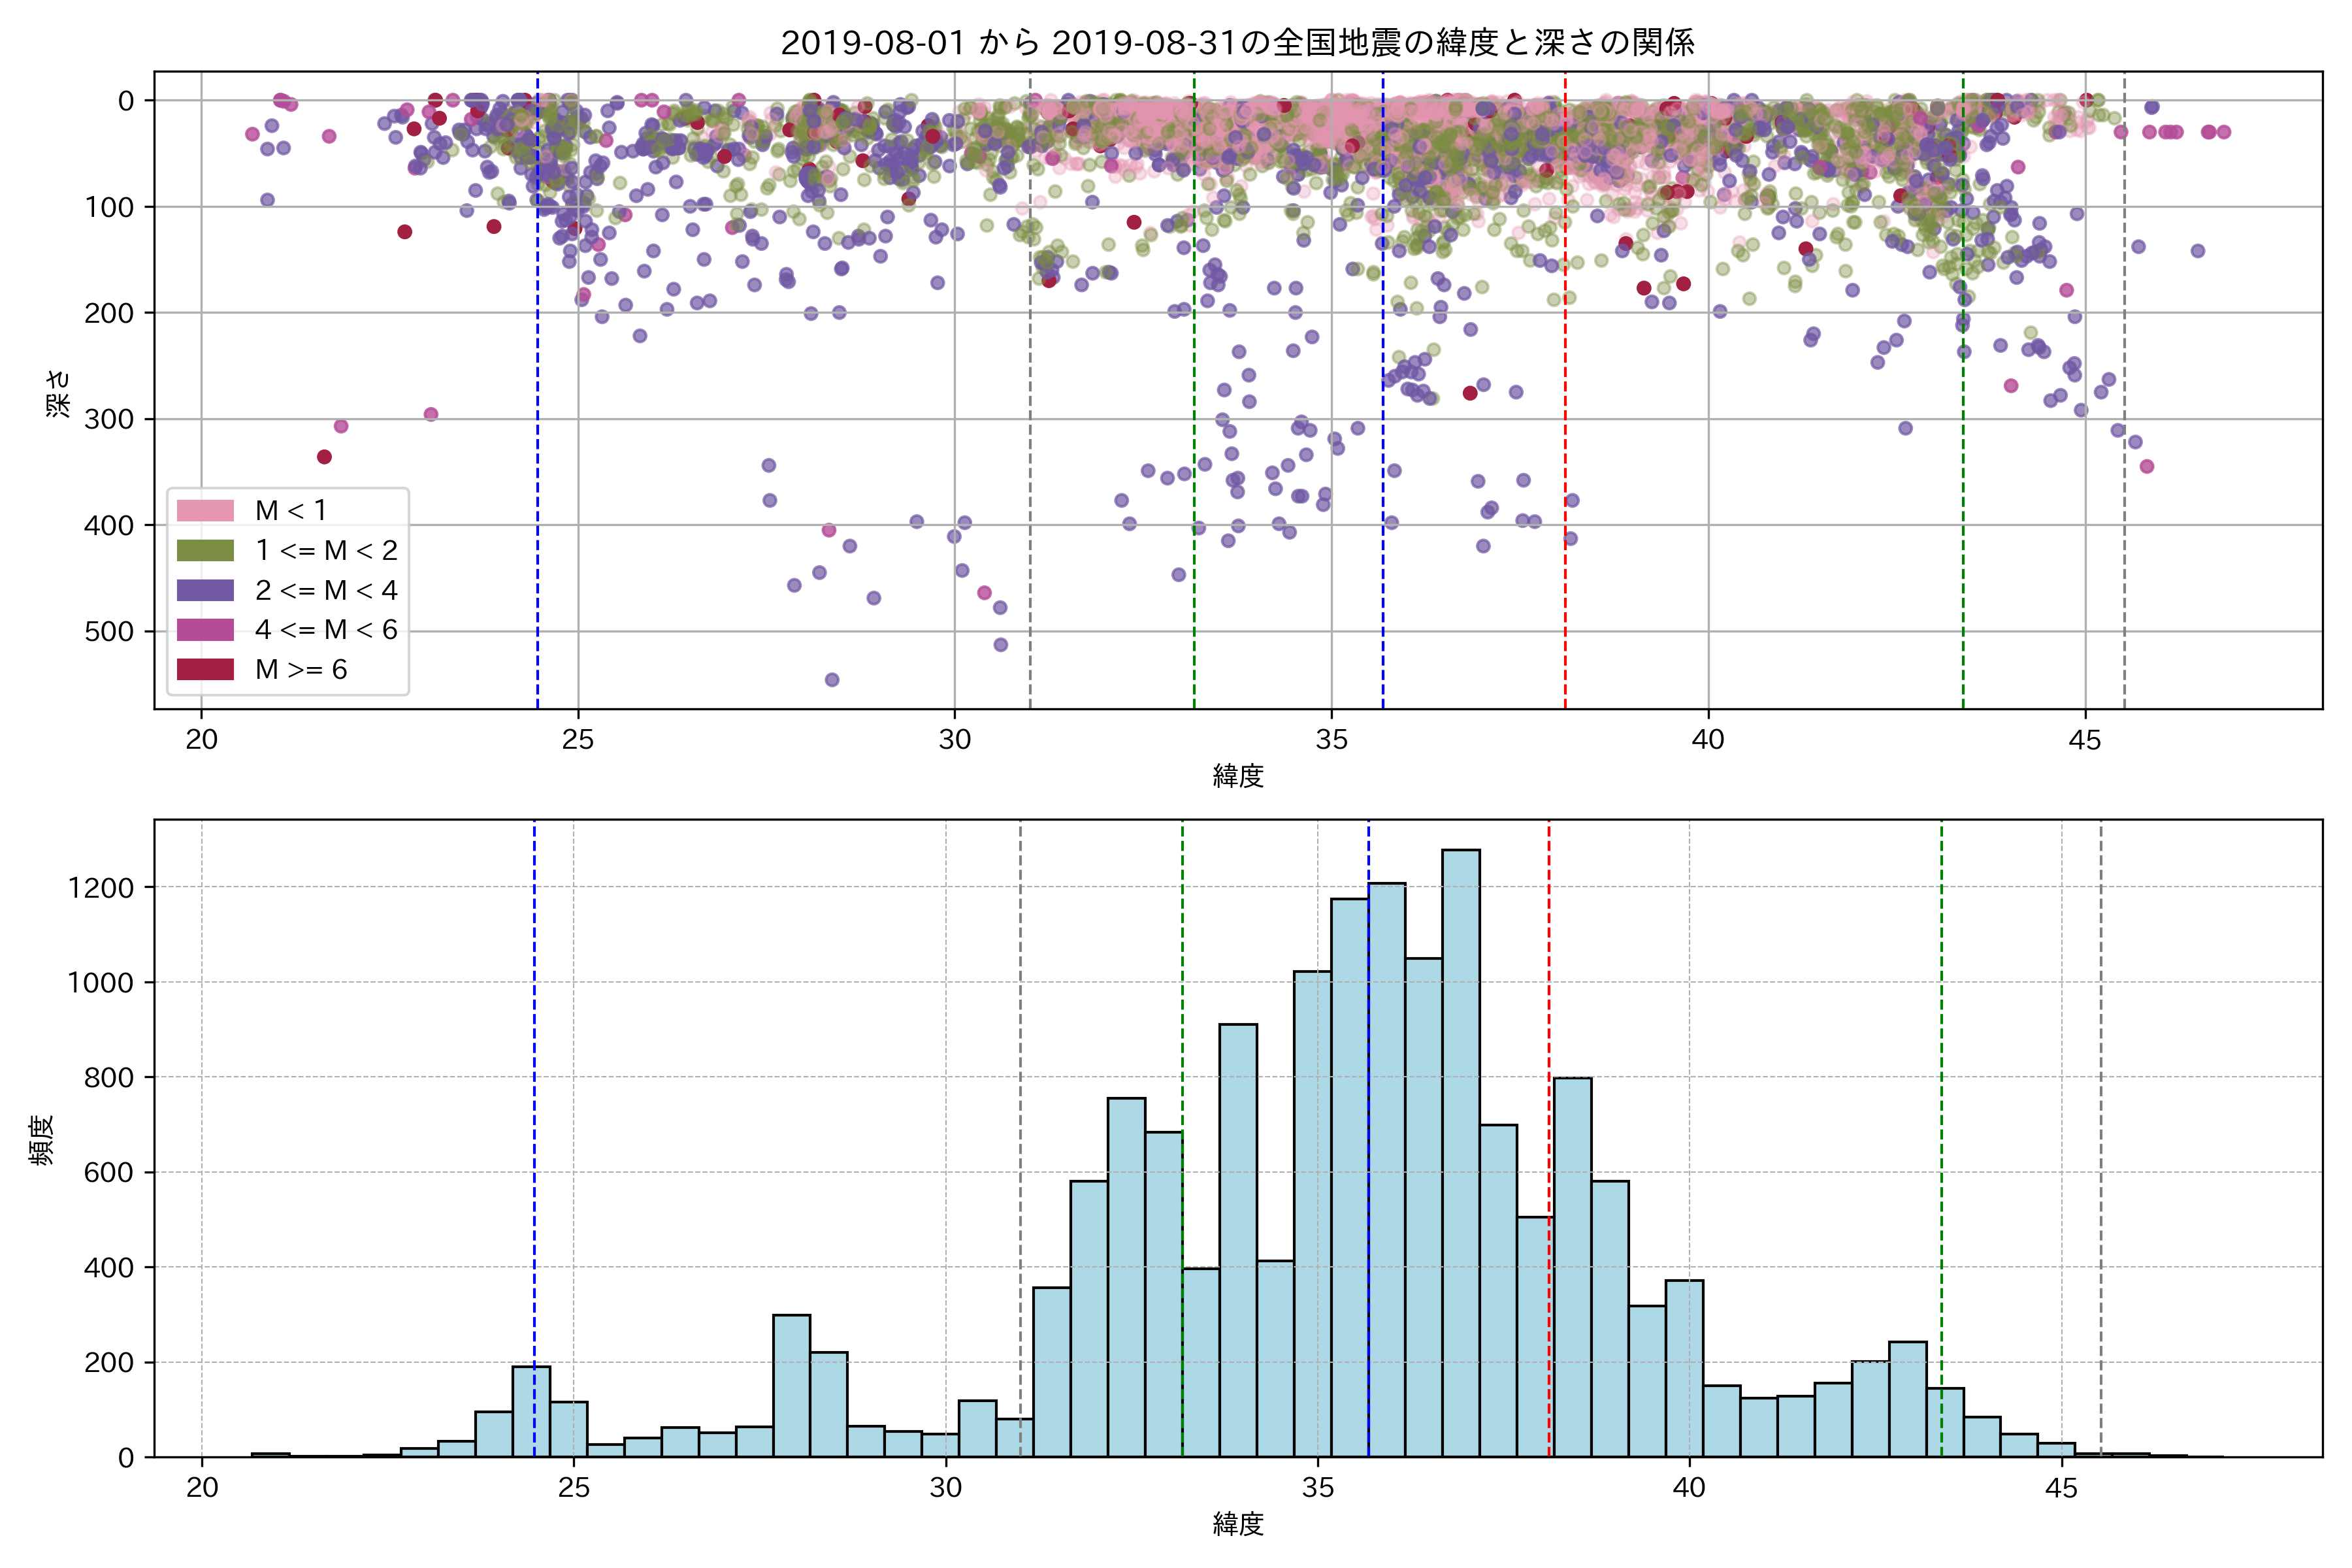
Task: Click the 緯度 x-axis label under scatter plot
Action: (1238, 776)
